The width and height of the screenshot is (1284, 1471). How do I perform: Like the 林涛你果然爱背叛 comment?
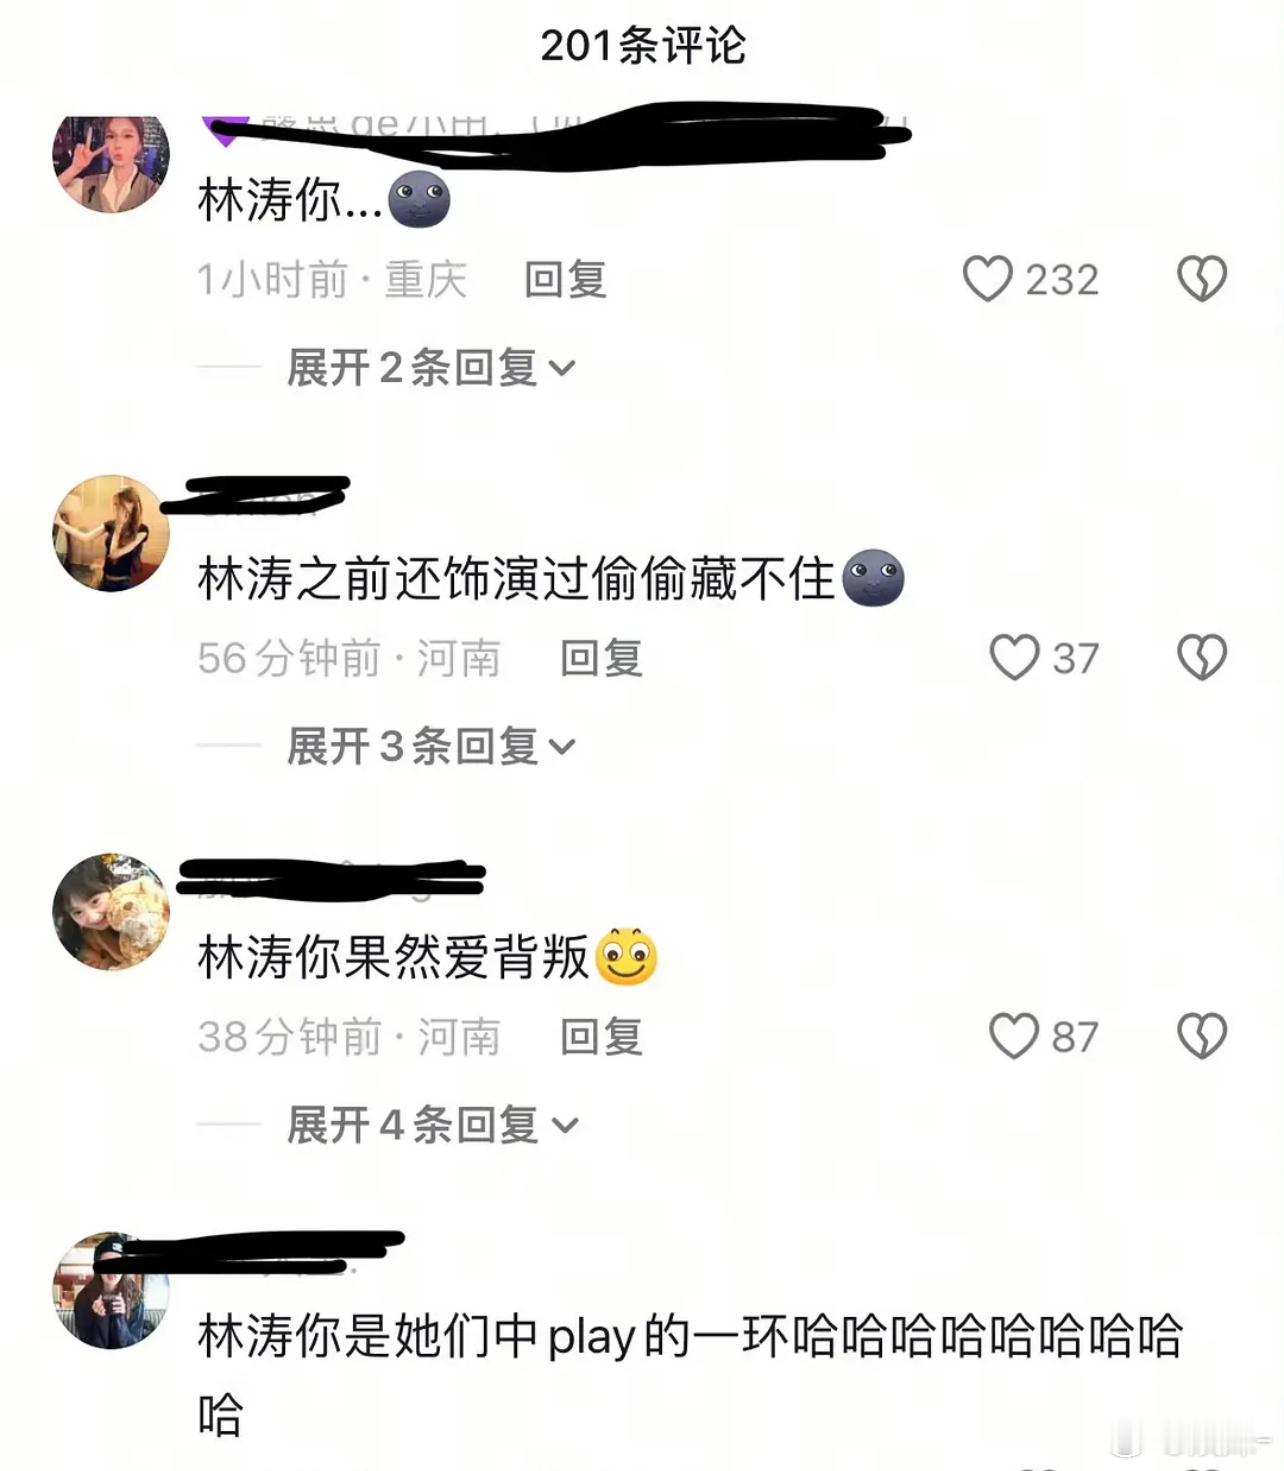click(x=1014, y=1036)
